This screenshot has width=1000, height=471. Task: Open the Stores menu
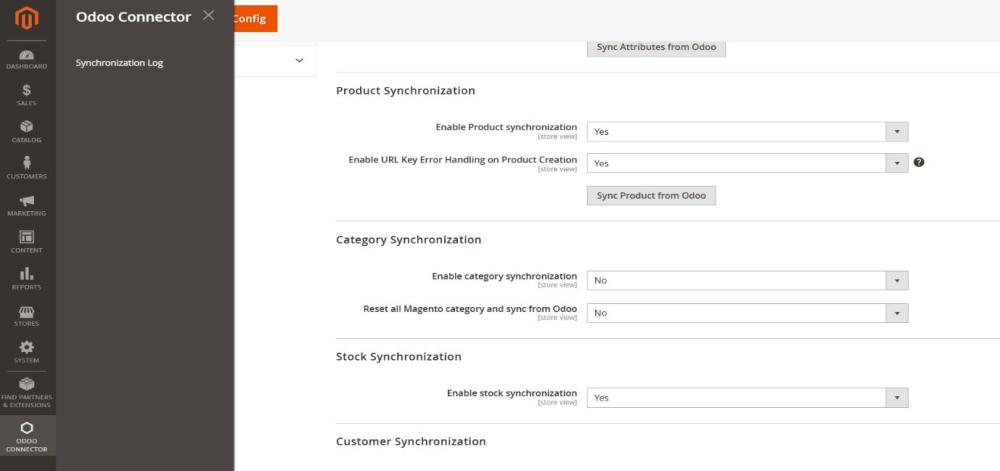[27, 316]
